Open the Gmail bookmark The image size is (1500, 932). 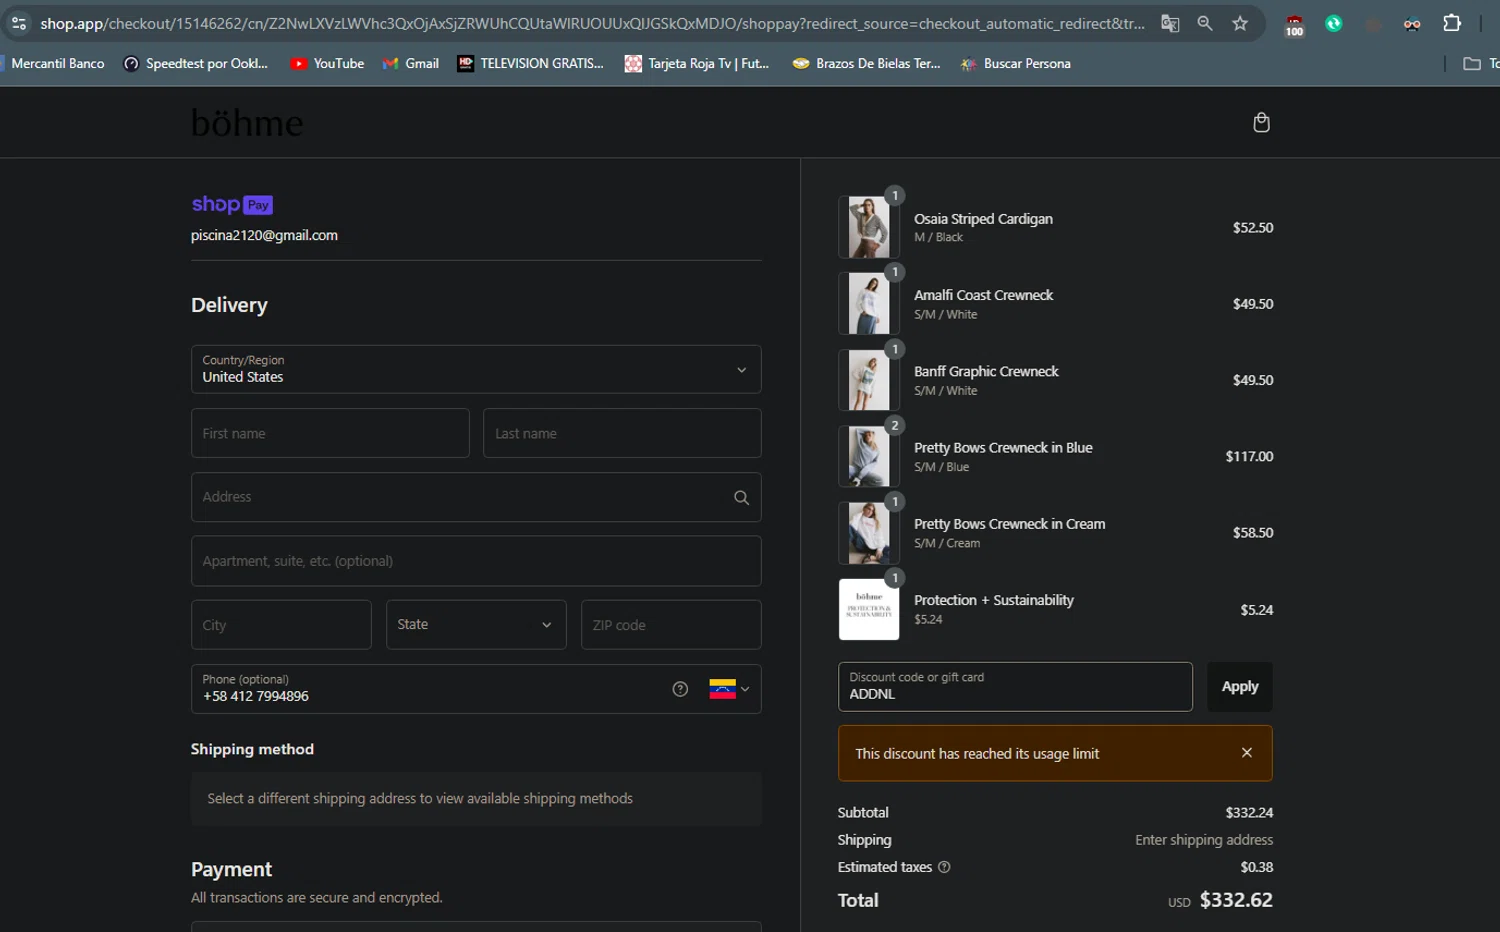click(x=411, y=63)
